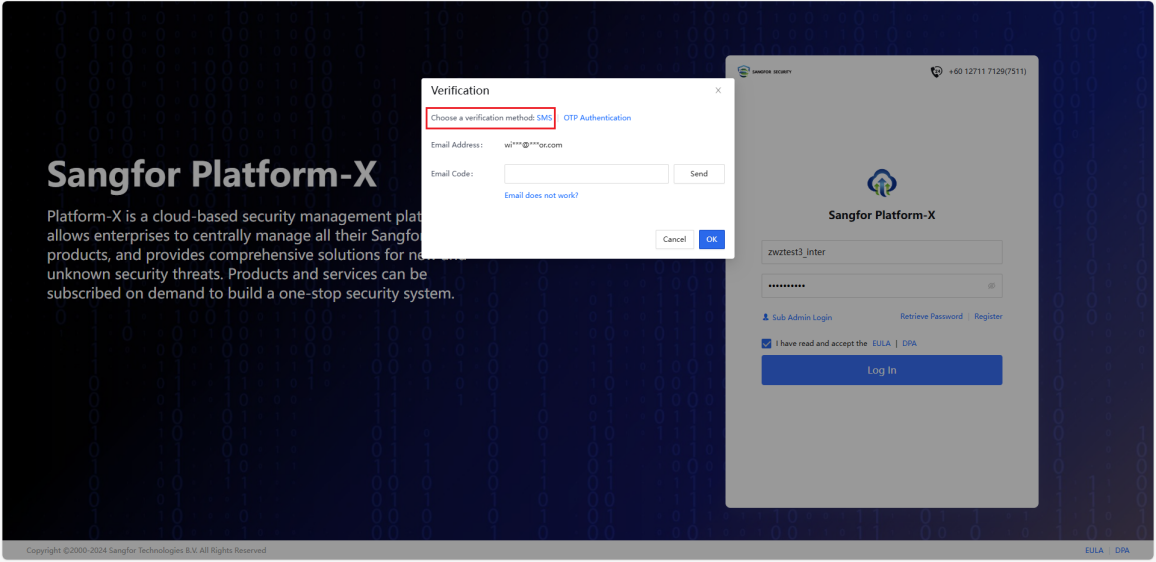This screenshot has height=562, width=1156.
Task: Open the Register link
Action: pyautogui.click(x=988, y=316)
